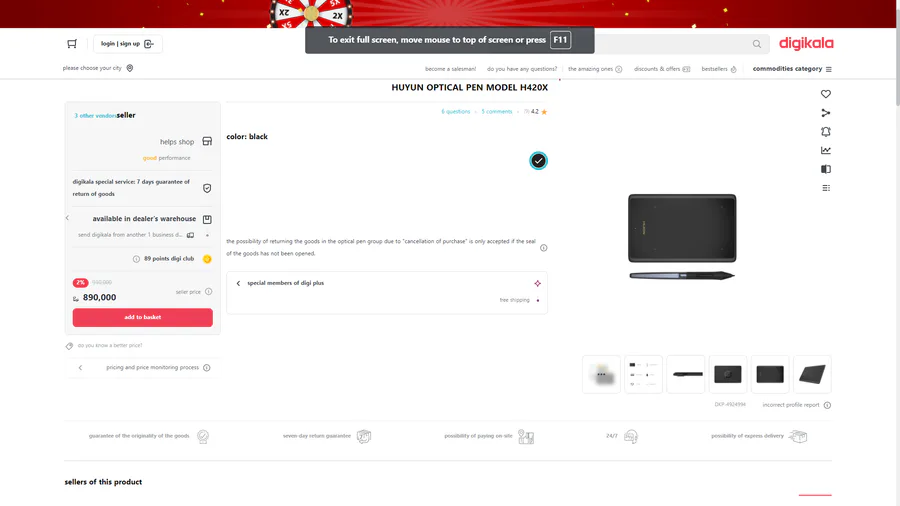Open 'do you have any questions?' menu item
Image resolution: width=900 pixels, height=506 pixels.
(x=522, y=69)
